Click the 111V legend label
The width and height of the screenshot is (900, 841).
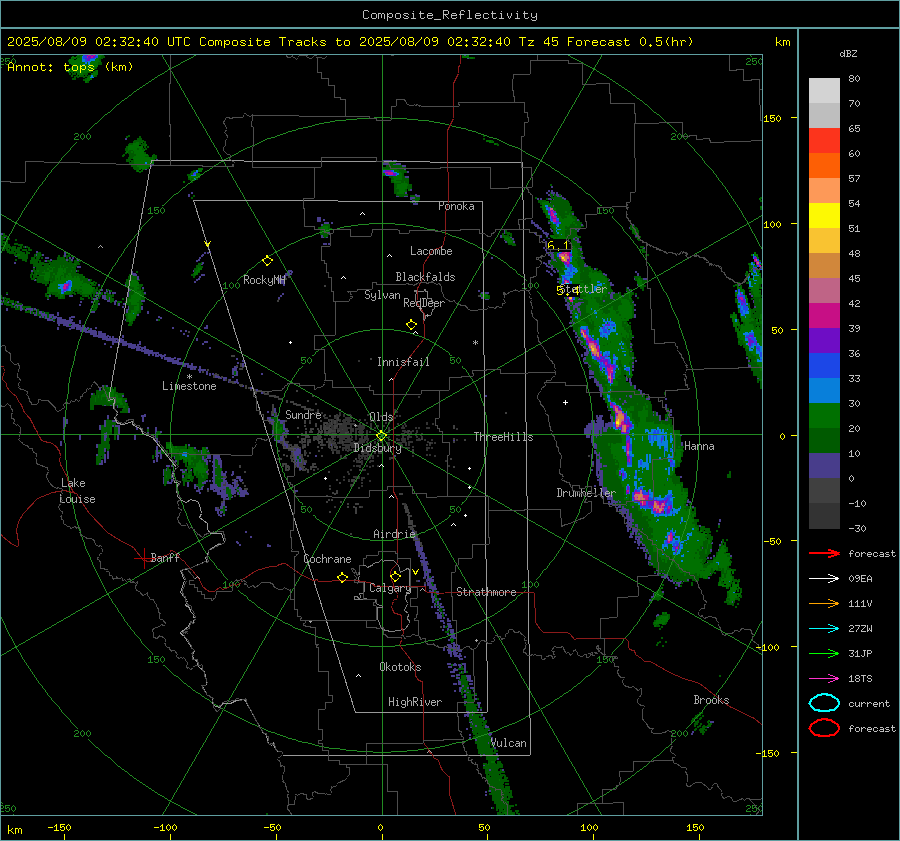click(860, 603)
